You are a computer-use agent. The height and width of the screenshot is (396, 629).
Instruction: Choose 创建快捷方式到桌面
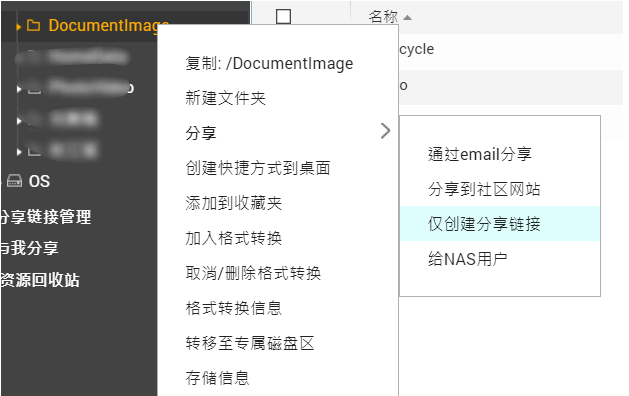coord(258,168)
